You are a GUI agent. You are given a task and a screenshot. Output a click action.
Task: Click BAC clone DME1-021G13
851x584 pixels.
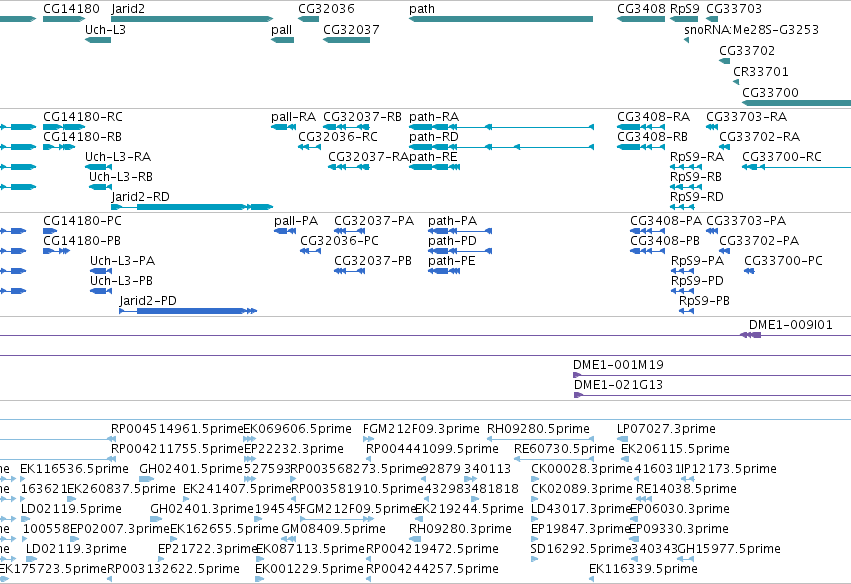point(619,385)
